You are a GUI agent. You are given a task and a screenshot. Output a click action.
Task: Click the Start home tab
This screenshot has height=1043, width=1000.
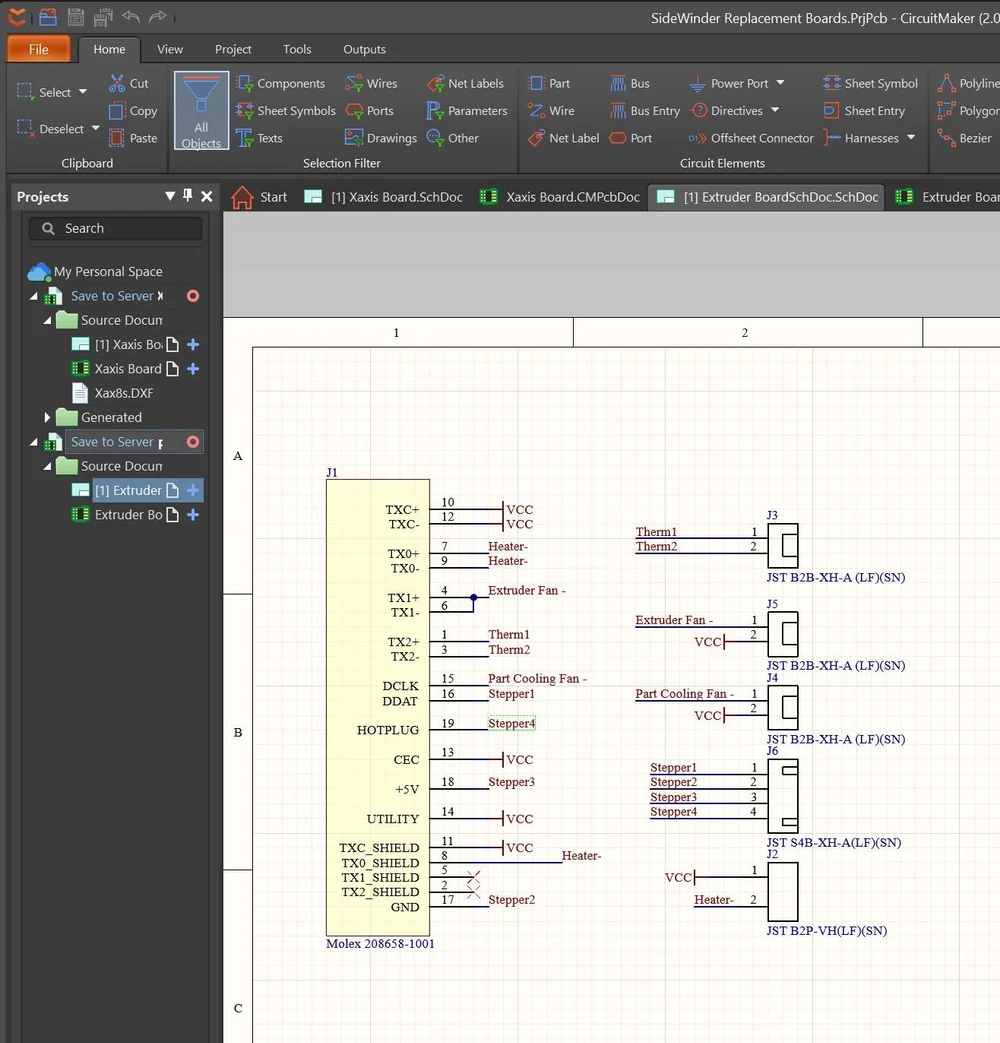(x=259, y=197)
